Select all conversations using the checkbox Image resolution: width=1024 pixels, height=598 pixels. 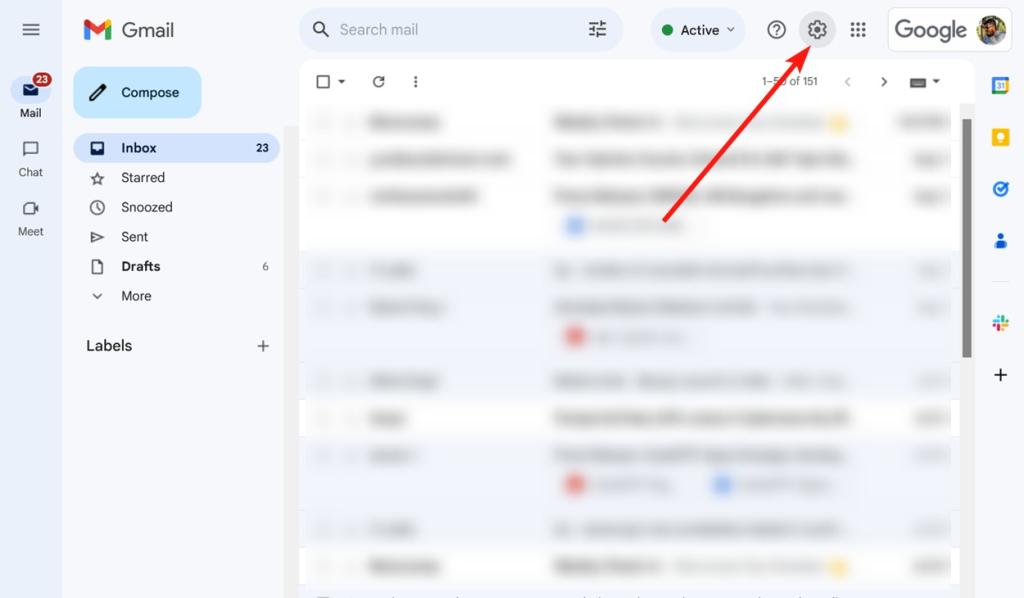tap(322, 81)
